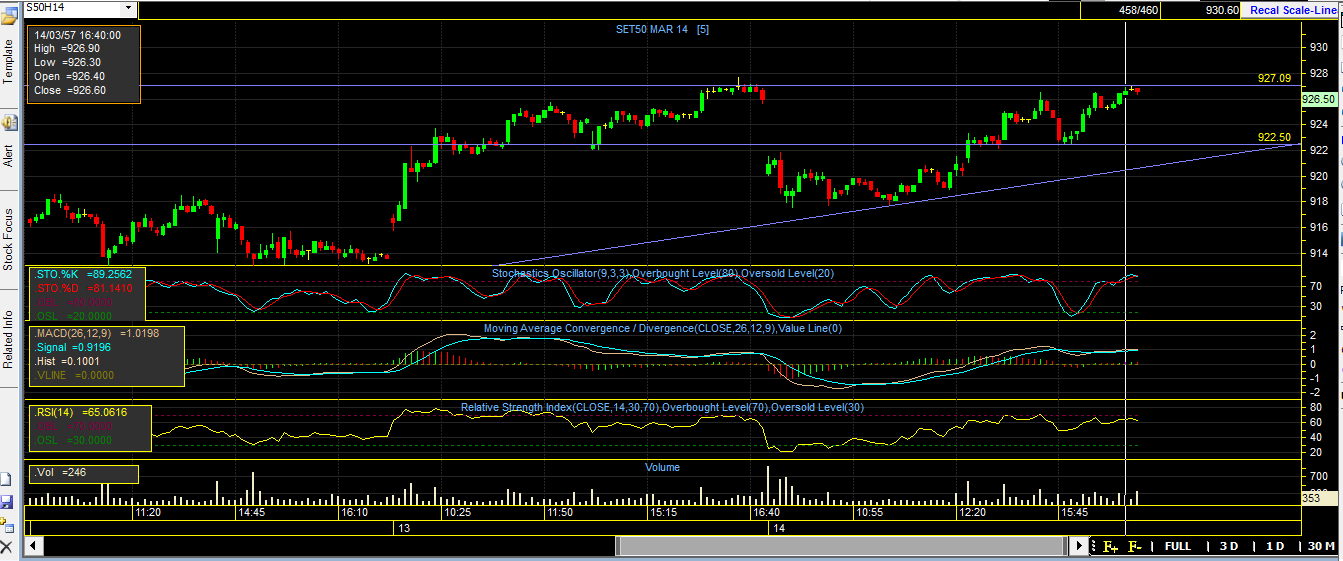1343x561 pixels.
Task: Switch chart to 1 D range
Action: [1275, 546]
